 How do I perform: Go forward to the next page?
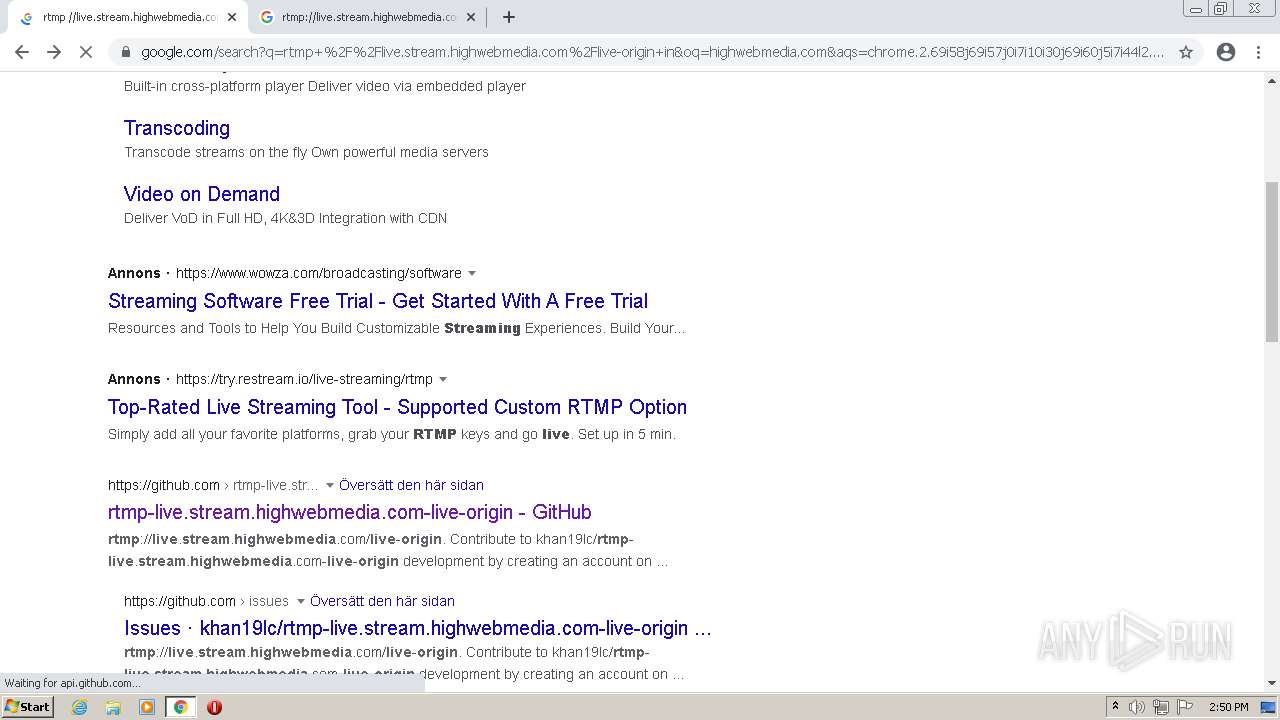[x=54, y=52]
